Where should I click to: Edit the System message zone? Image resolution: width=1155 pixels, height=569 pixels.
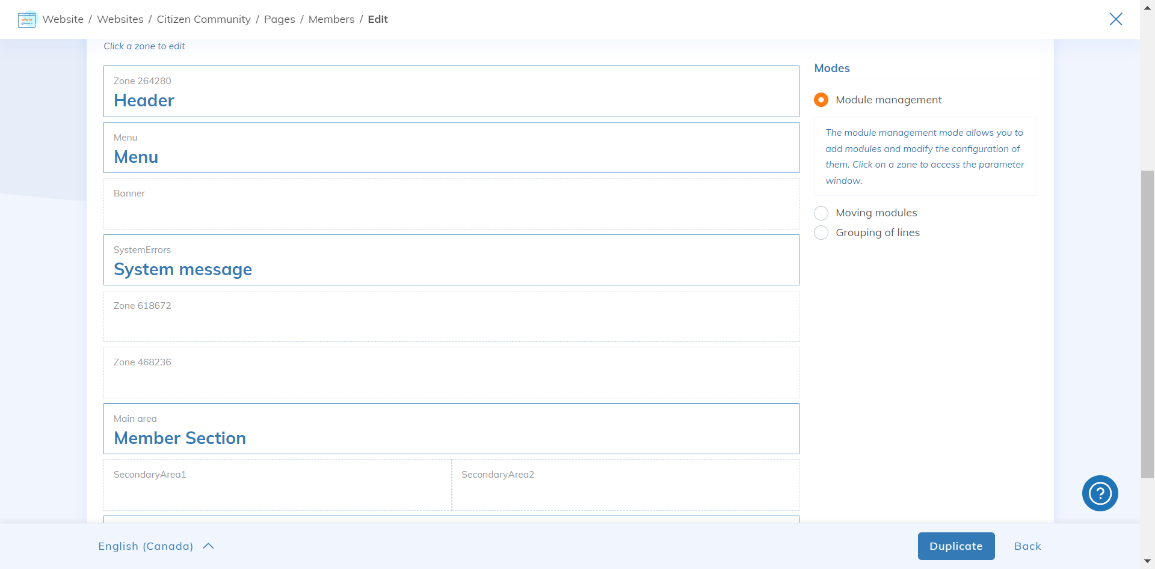451,259
